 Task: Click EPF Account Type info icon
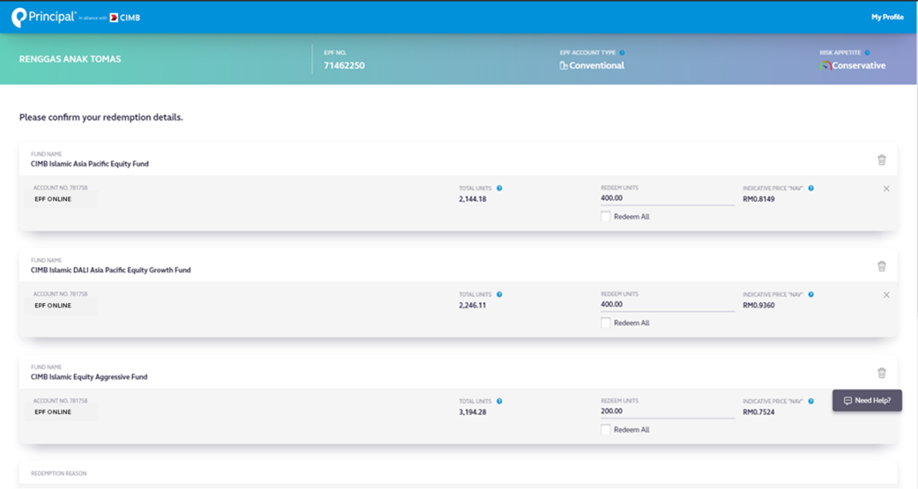[x=622, y=53]
